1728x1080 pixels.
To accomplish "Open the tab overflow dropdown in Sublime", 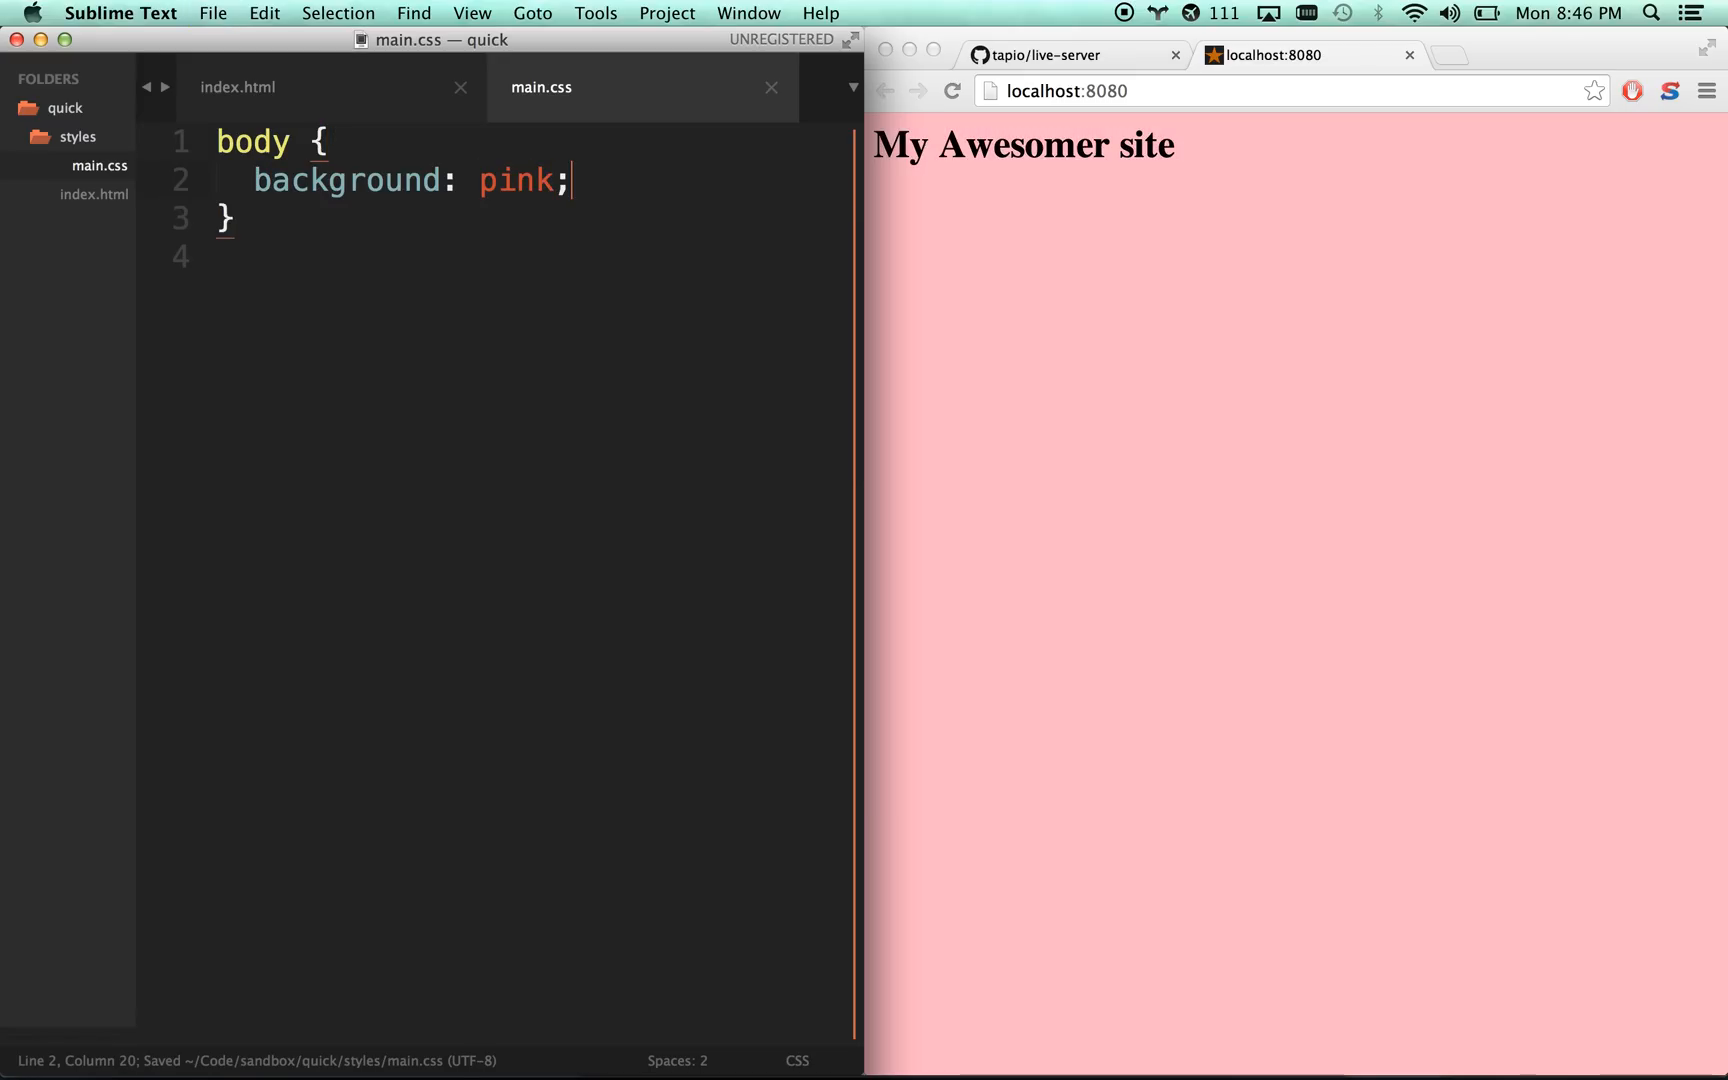I will (x=852, y=87).
